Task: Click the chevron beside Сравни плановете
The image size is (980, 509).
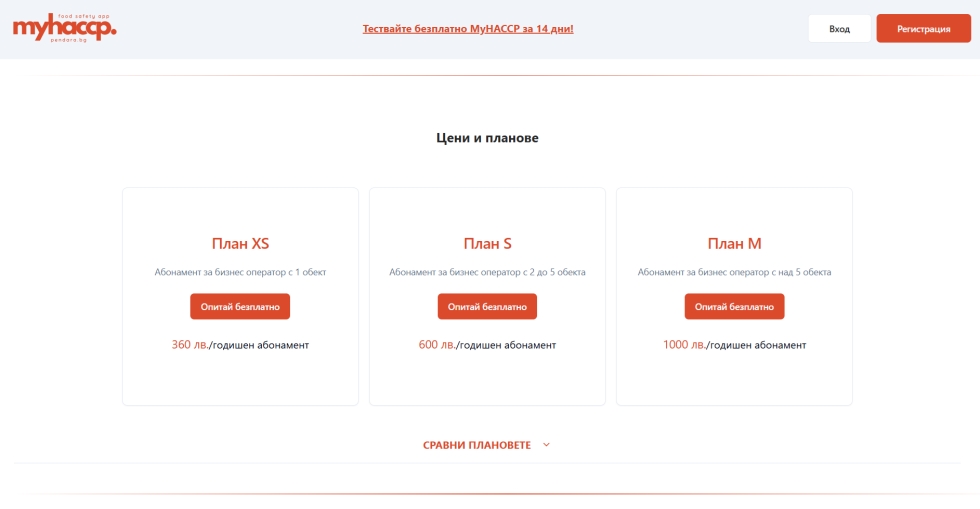Action: click(546, 445)
